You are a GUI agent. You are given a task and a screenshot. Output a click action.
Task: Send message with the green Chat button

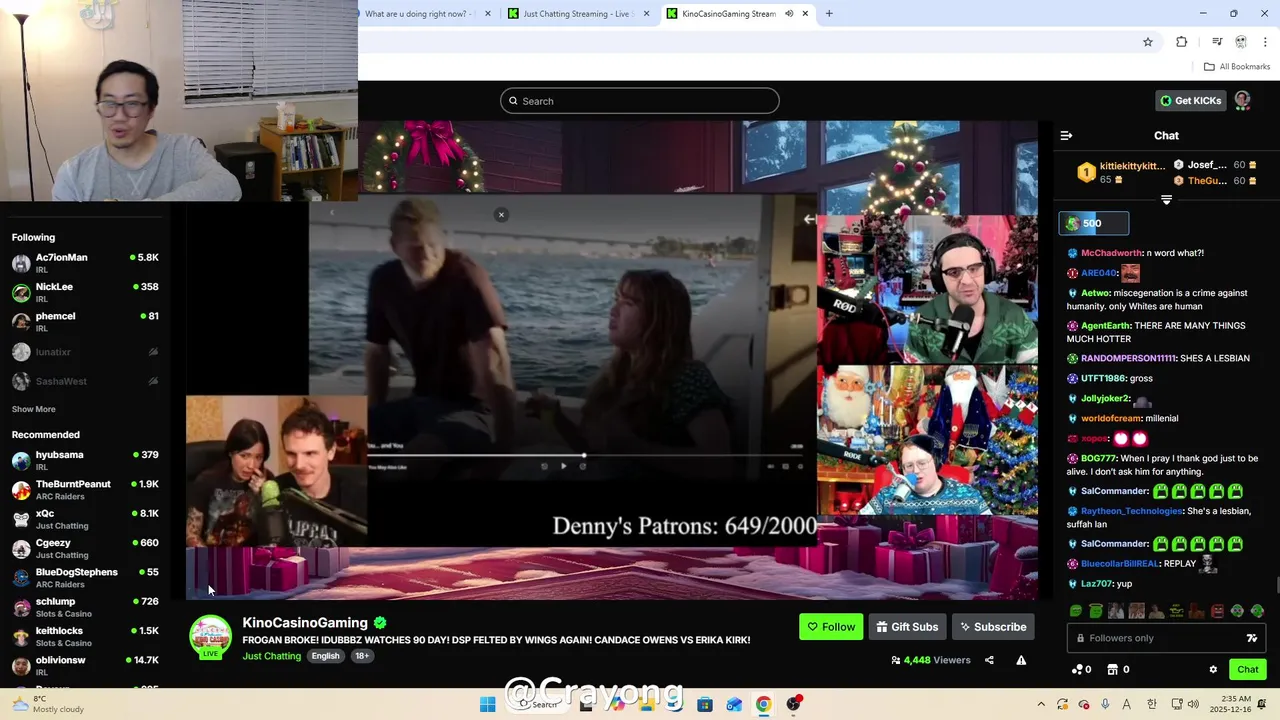(1247, 669)
